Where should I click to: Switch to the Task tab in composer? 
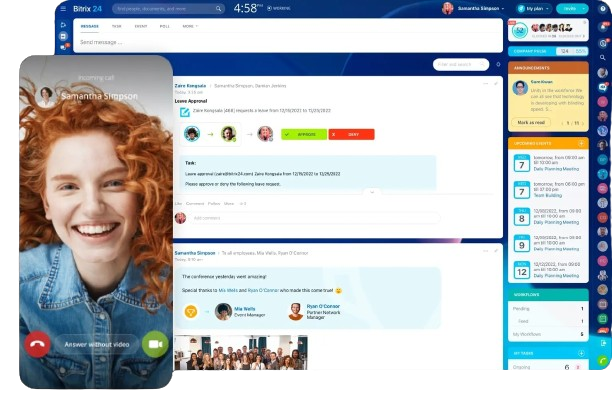coord(117,26)
